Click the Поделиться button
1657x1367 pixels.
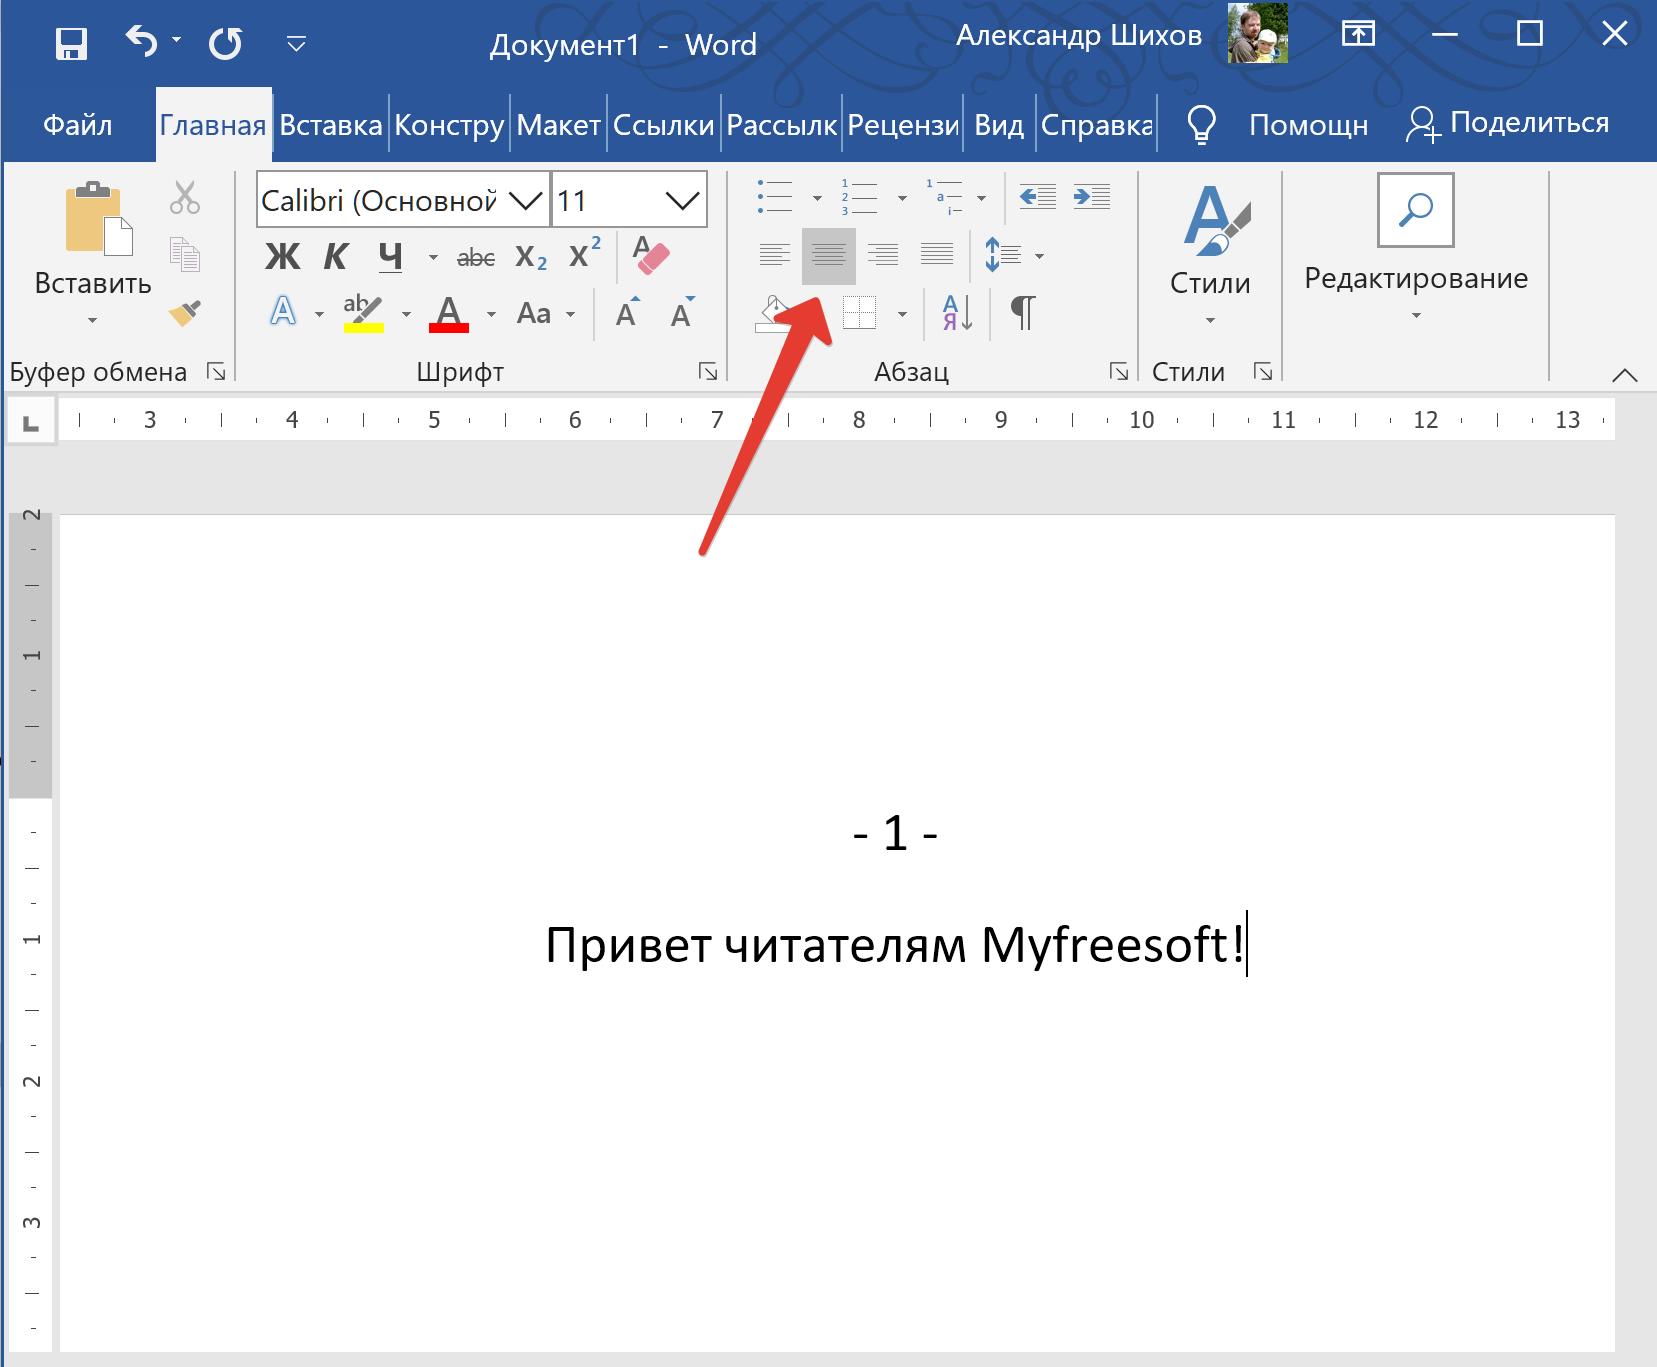1507,124
